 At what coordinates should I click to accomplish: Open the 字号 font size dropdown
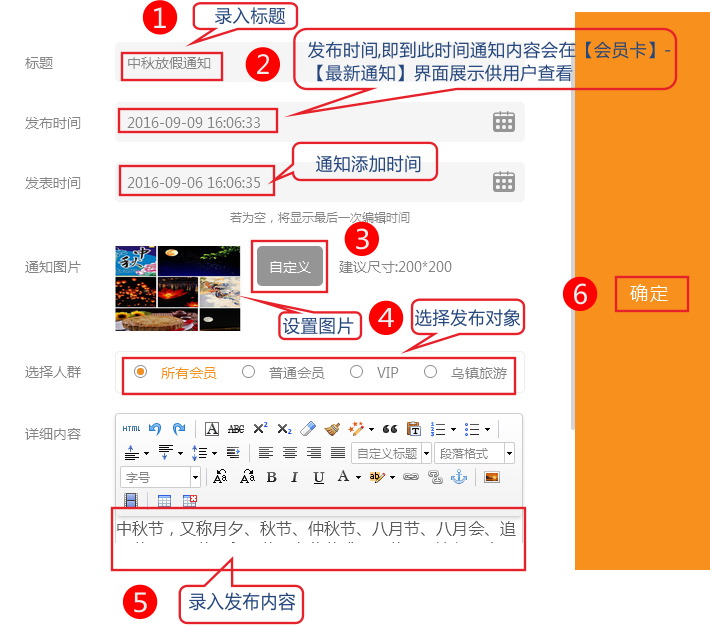tap(195, 478)
